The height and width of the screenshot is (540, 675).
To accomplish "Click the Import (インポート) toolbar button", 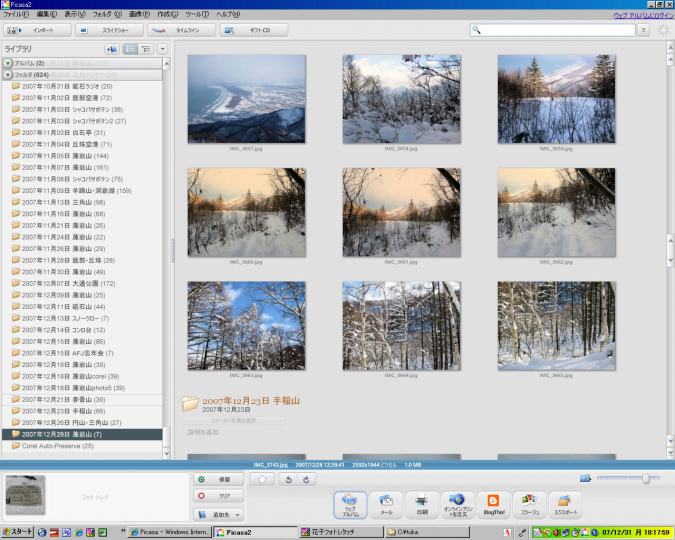I will click(x=37, y=30).
